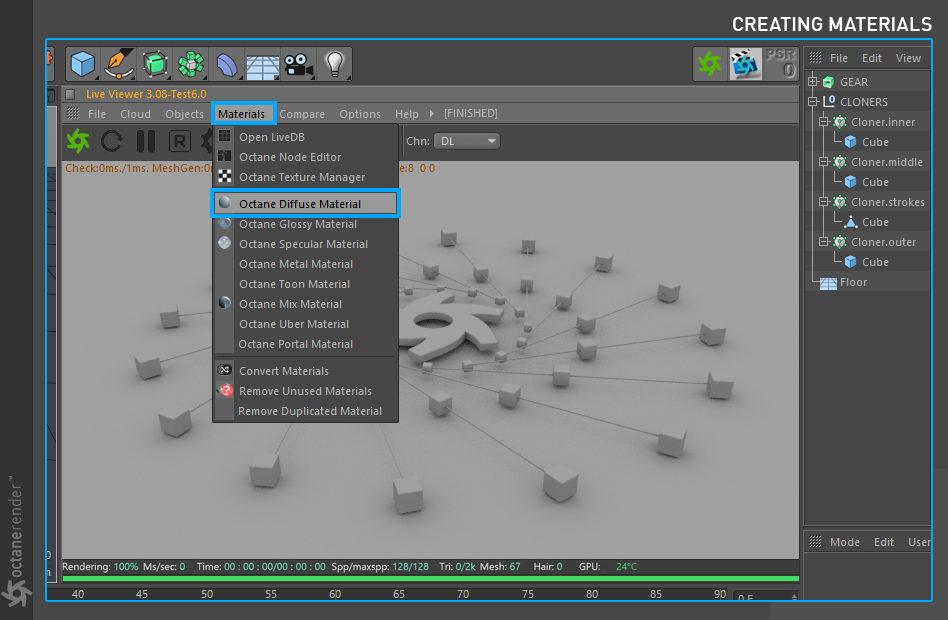This screenshot has height=620, width=948.
Task: Open the Cloud menu
Action: coord(135,114)
